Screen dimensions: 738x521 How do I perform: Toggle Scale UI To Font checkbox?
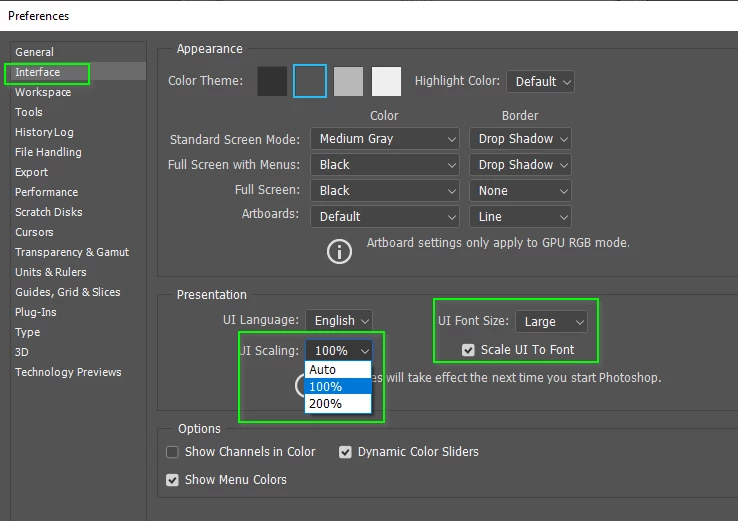[x=468, y=350]
